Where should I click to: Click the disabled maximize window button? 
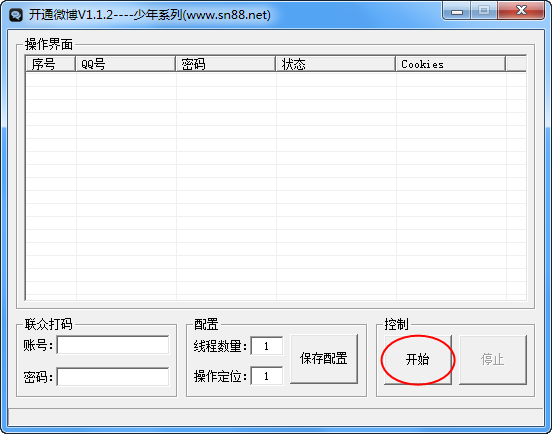pyautogui.click(x=484, y=11)
